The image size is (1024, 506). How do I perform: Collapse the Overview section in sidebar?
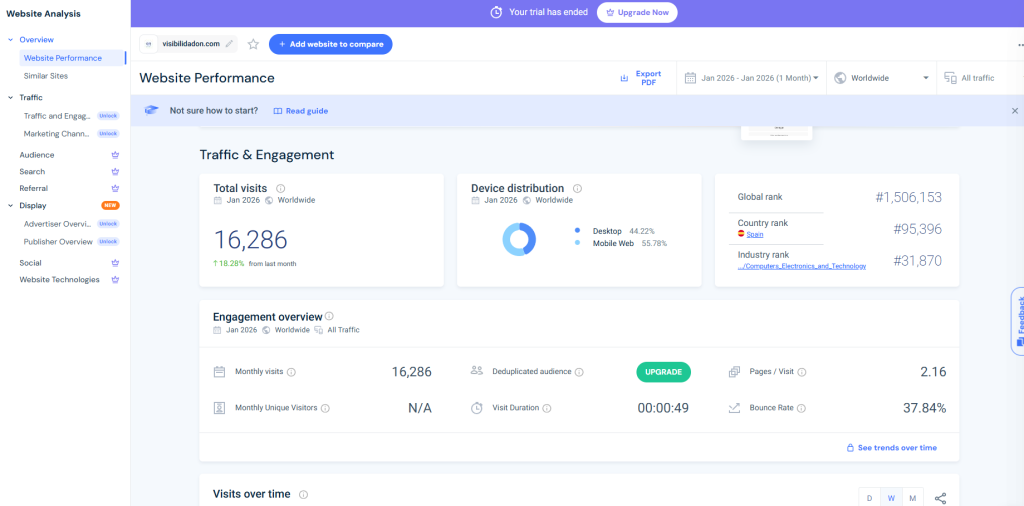pyautogui.click(x=10, y=40)
